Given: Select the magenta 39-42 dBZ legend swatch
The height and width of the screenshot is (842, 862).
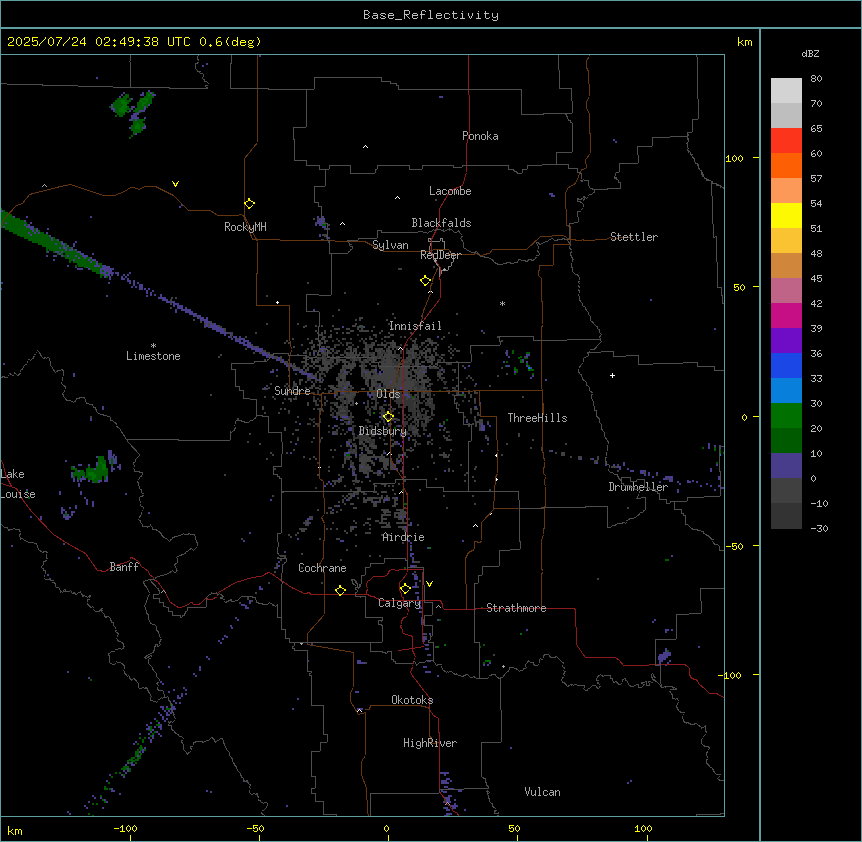Looking at the screenshot, I should (x=786, y=315).
